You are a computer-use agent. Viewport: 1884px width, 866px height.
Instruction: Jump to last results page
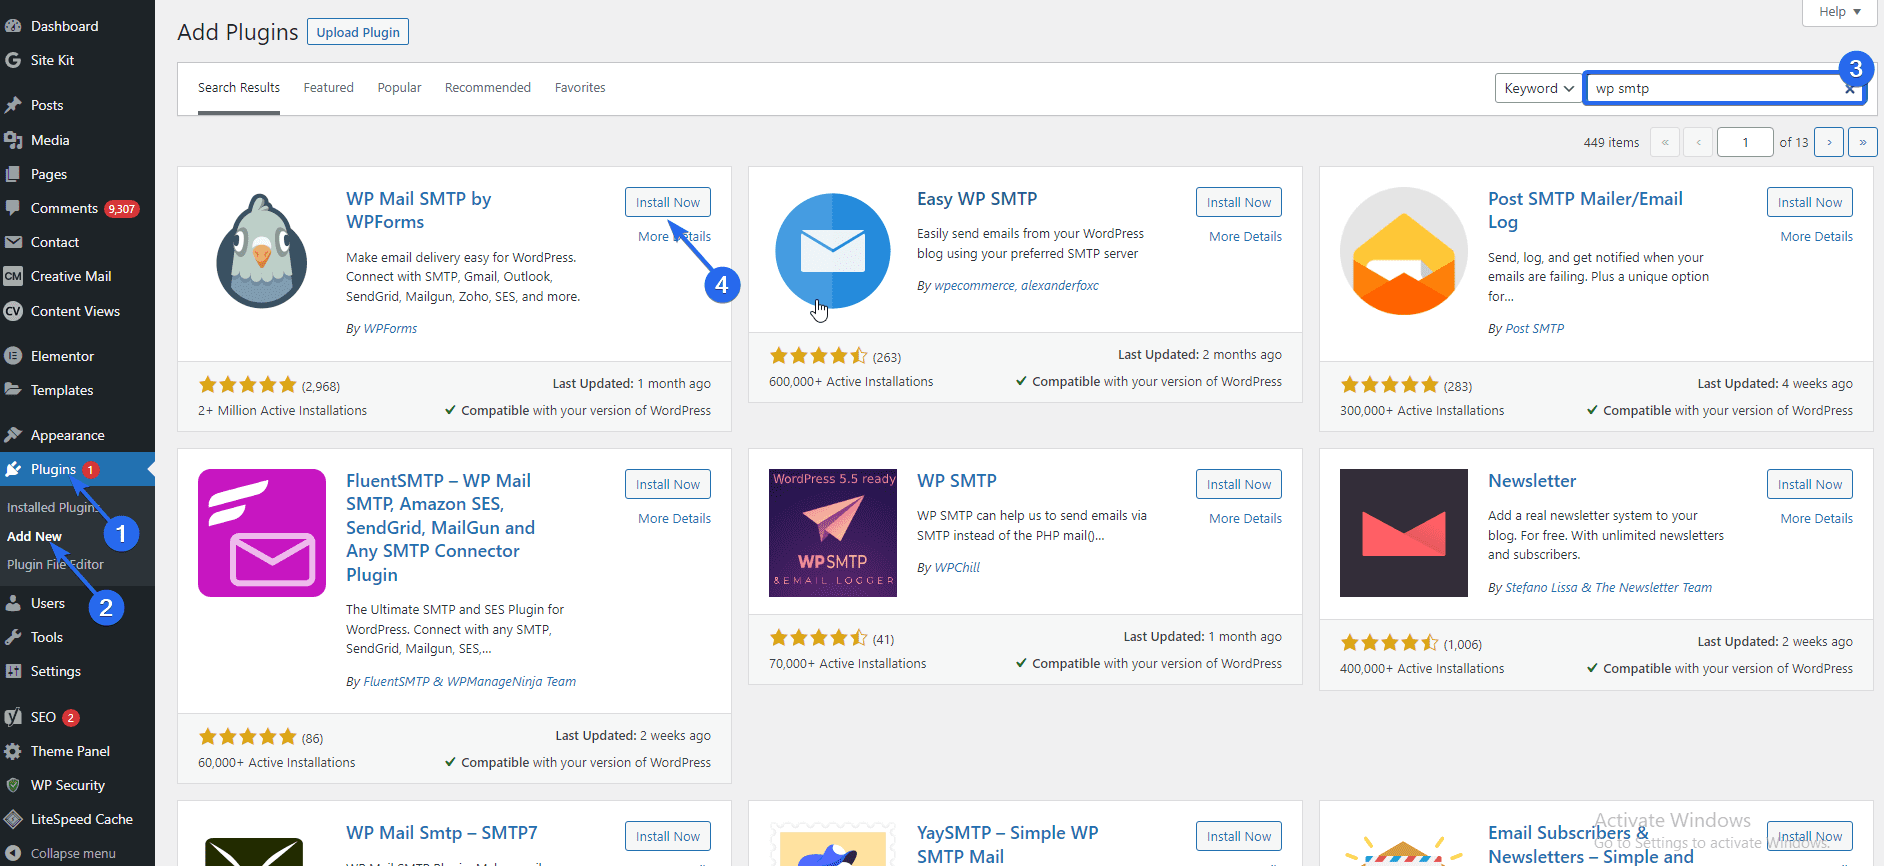(1862, 142)
